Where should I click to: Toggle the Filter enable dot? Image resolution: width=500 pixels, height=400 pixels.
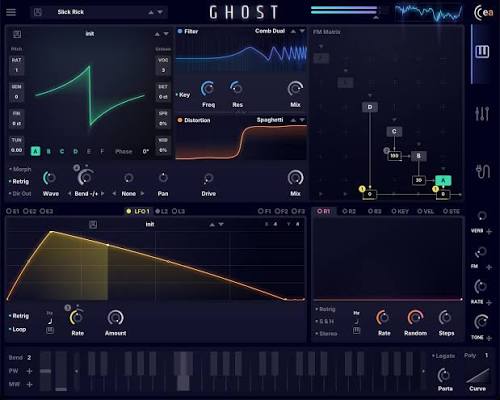180,31
